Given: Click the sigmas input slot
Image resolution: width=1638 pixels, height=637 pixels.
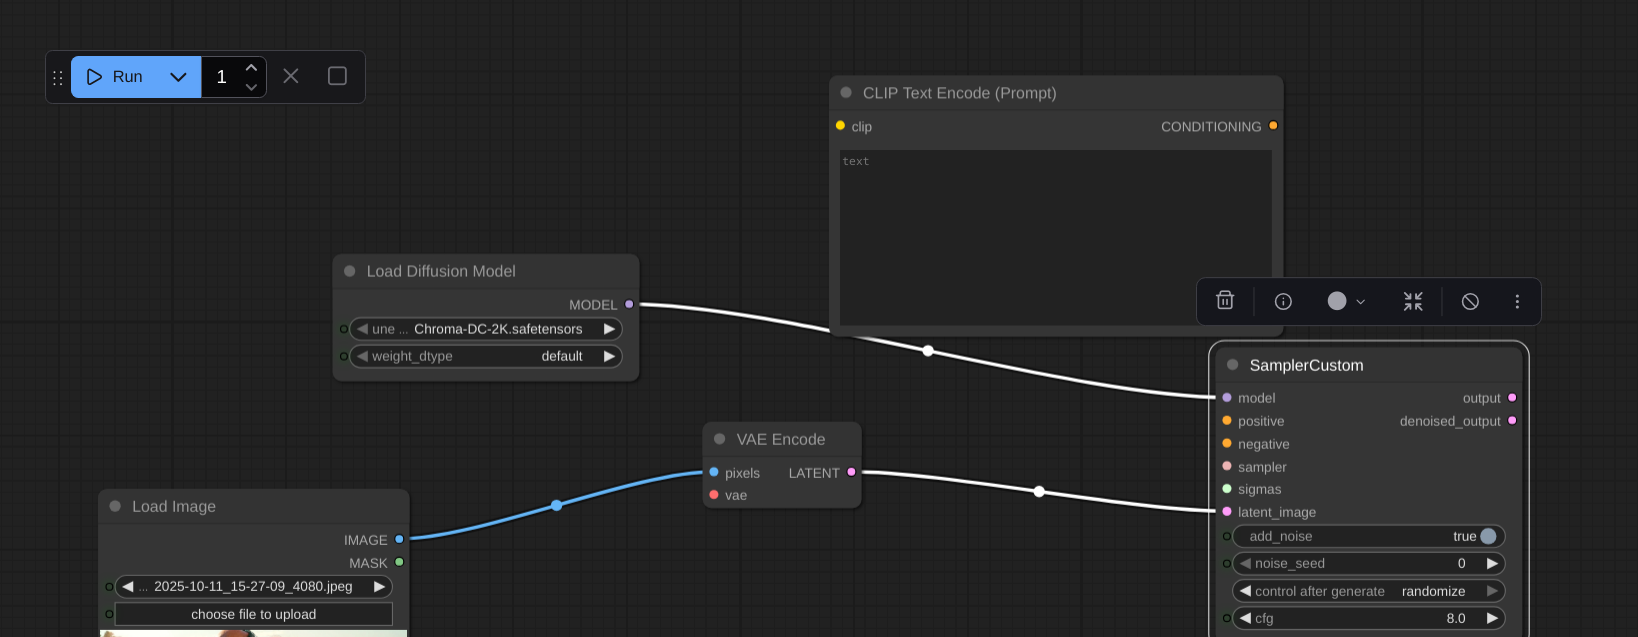Looking at the screenshot, I should pyautogui.click(x=1227, y=489).
